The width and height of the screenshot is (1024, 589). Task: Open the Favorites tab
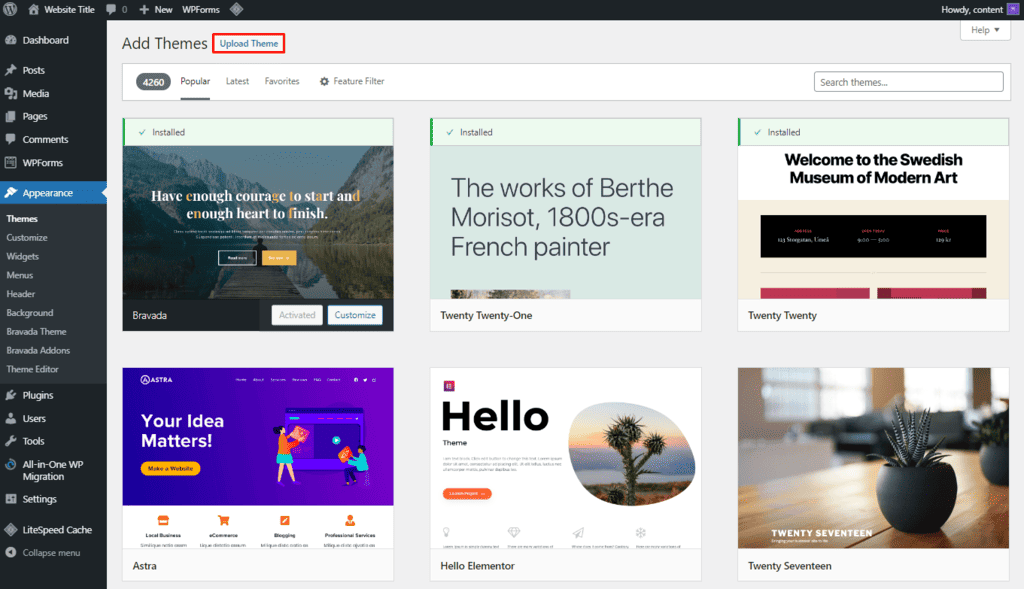pyautogui.click(x=280, y=81)
